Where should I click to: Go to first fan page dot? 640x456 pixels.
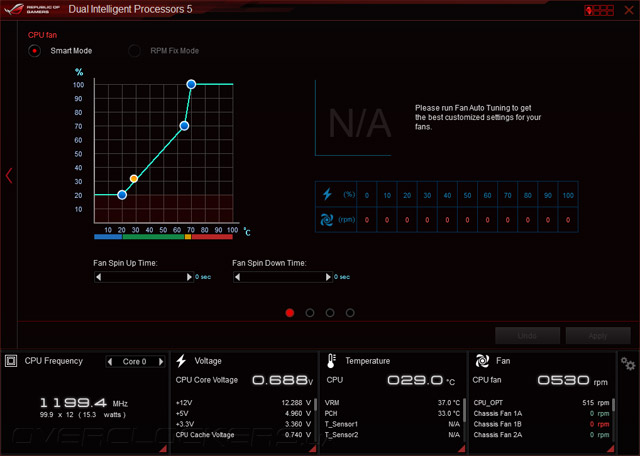tap(290, 313)
